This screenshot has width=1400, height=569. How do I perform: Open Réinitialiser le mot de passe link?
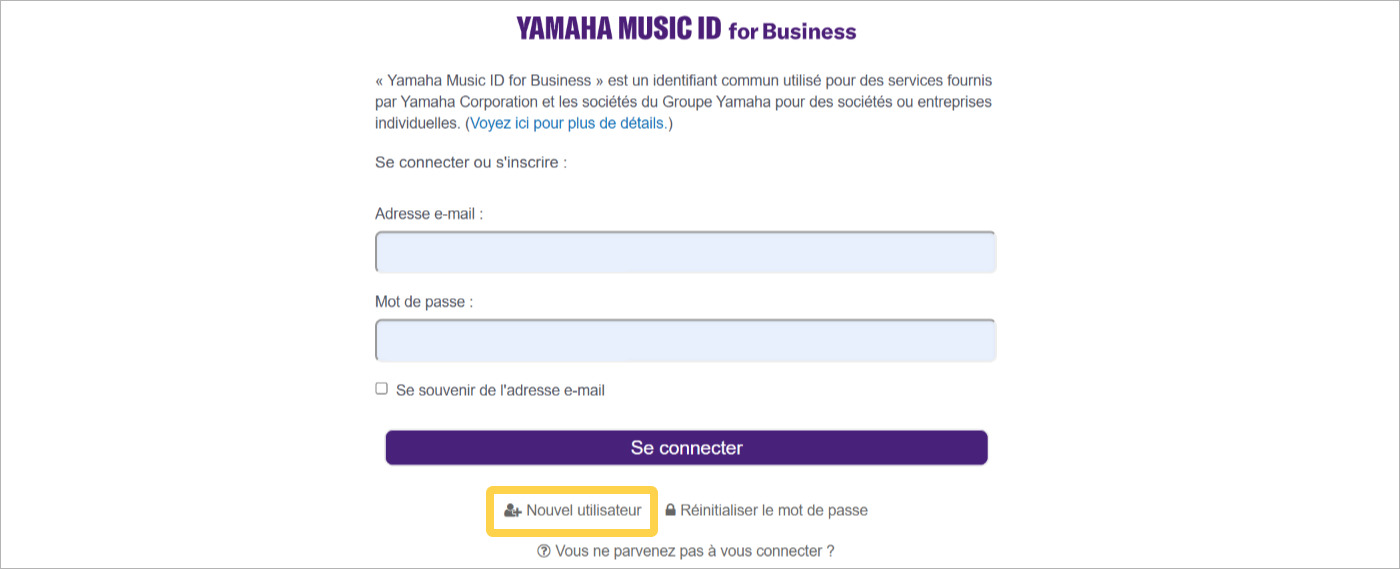(x=773, y=510)
